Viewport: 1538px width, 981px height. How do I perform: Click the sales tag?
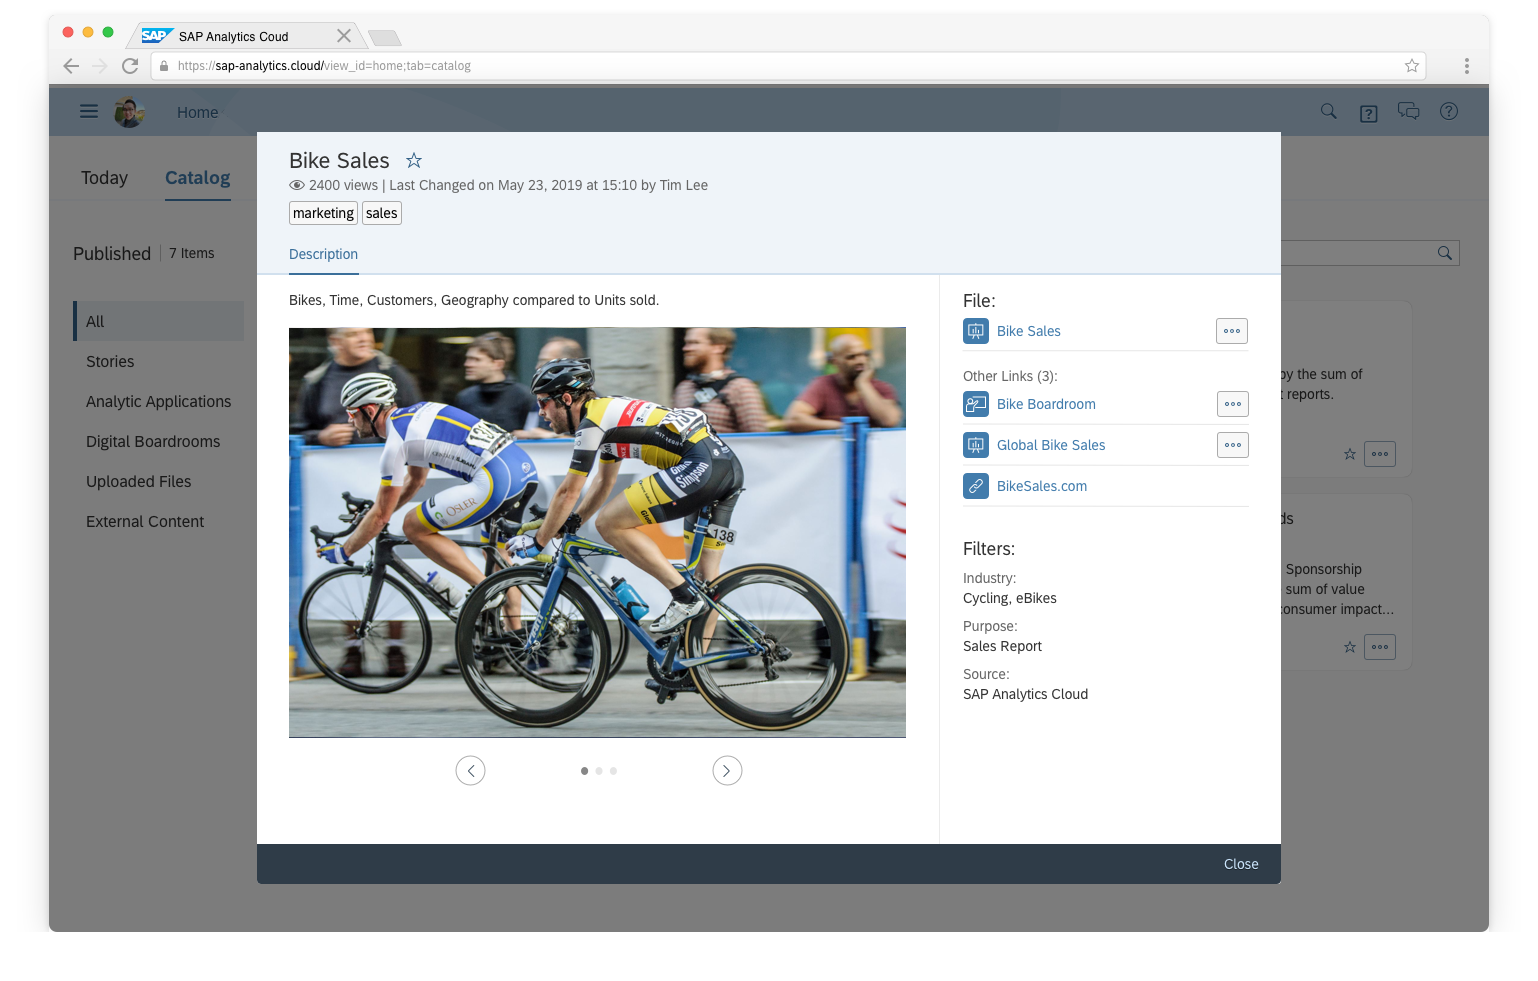[382, 213]
